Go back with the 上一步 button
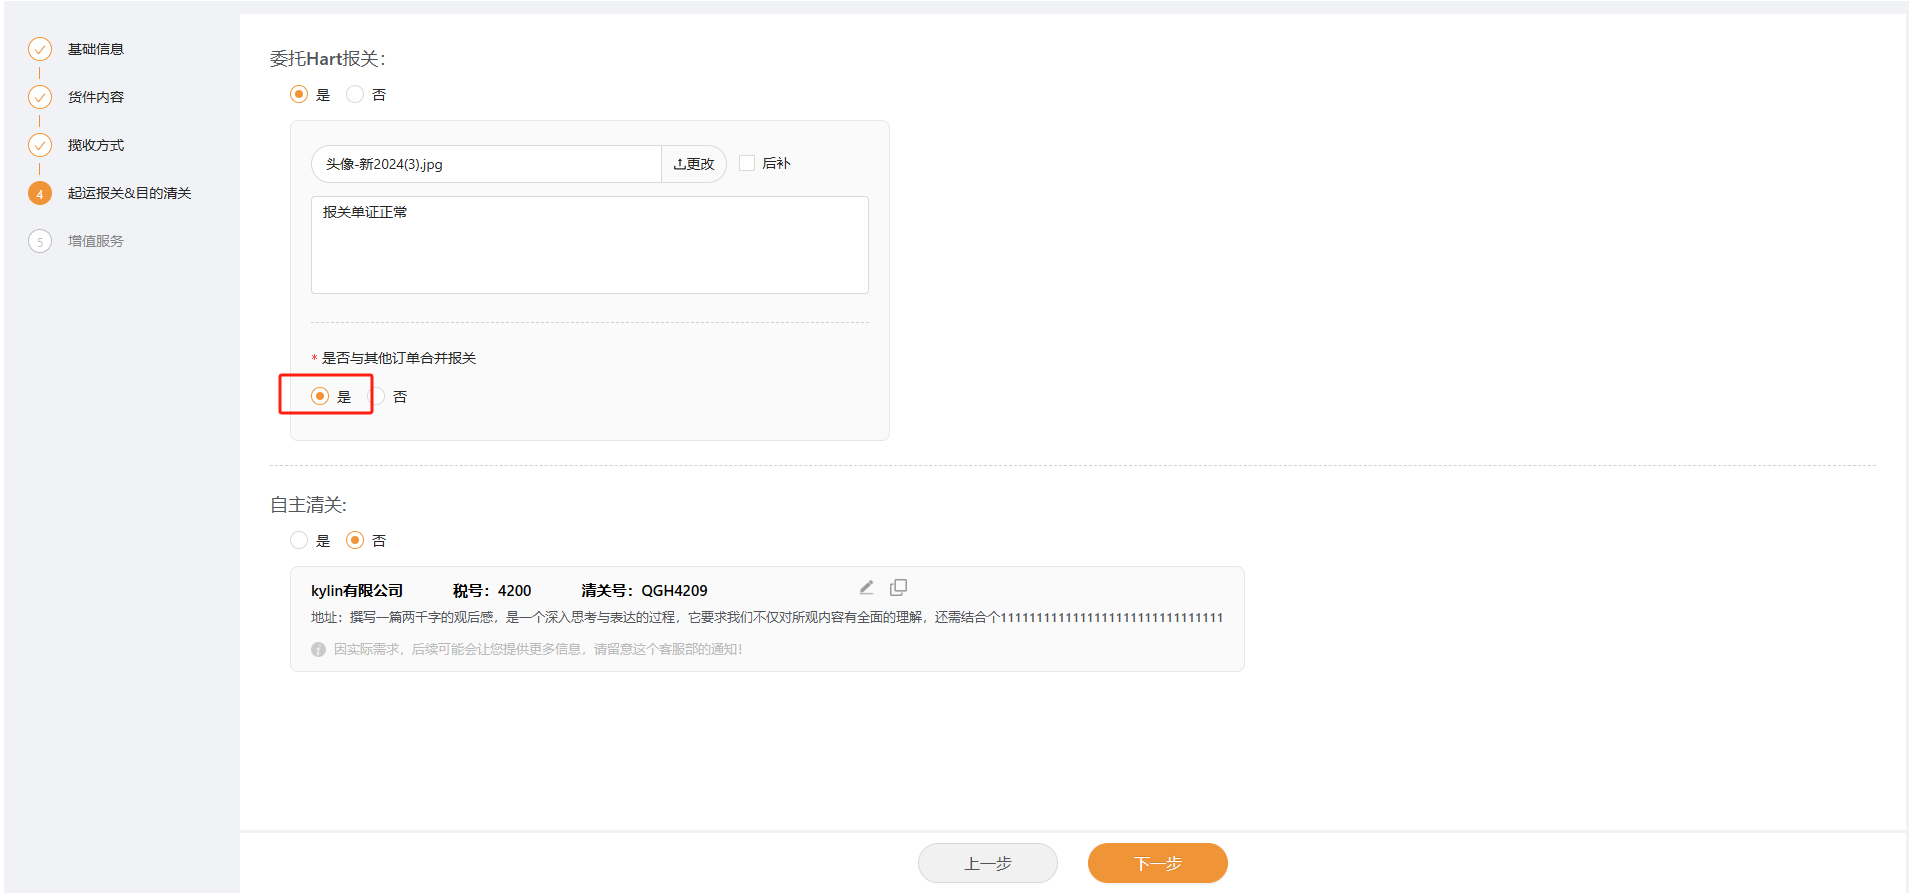 [987, 863]
